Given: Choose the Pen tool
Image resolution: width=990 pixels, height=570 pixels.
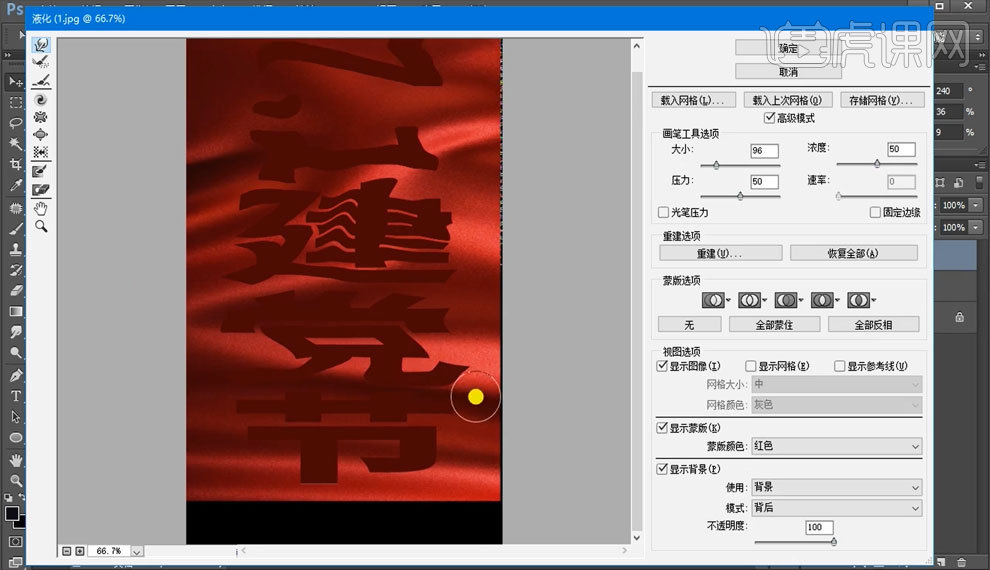Looking at the screenshot, I should pos(15,376).
